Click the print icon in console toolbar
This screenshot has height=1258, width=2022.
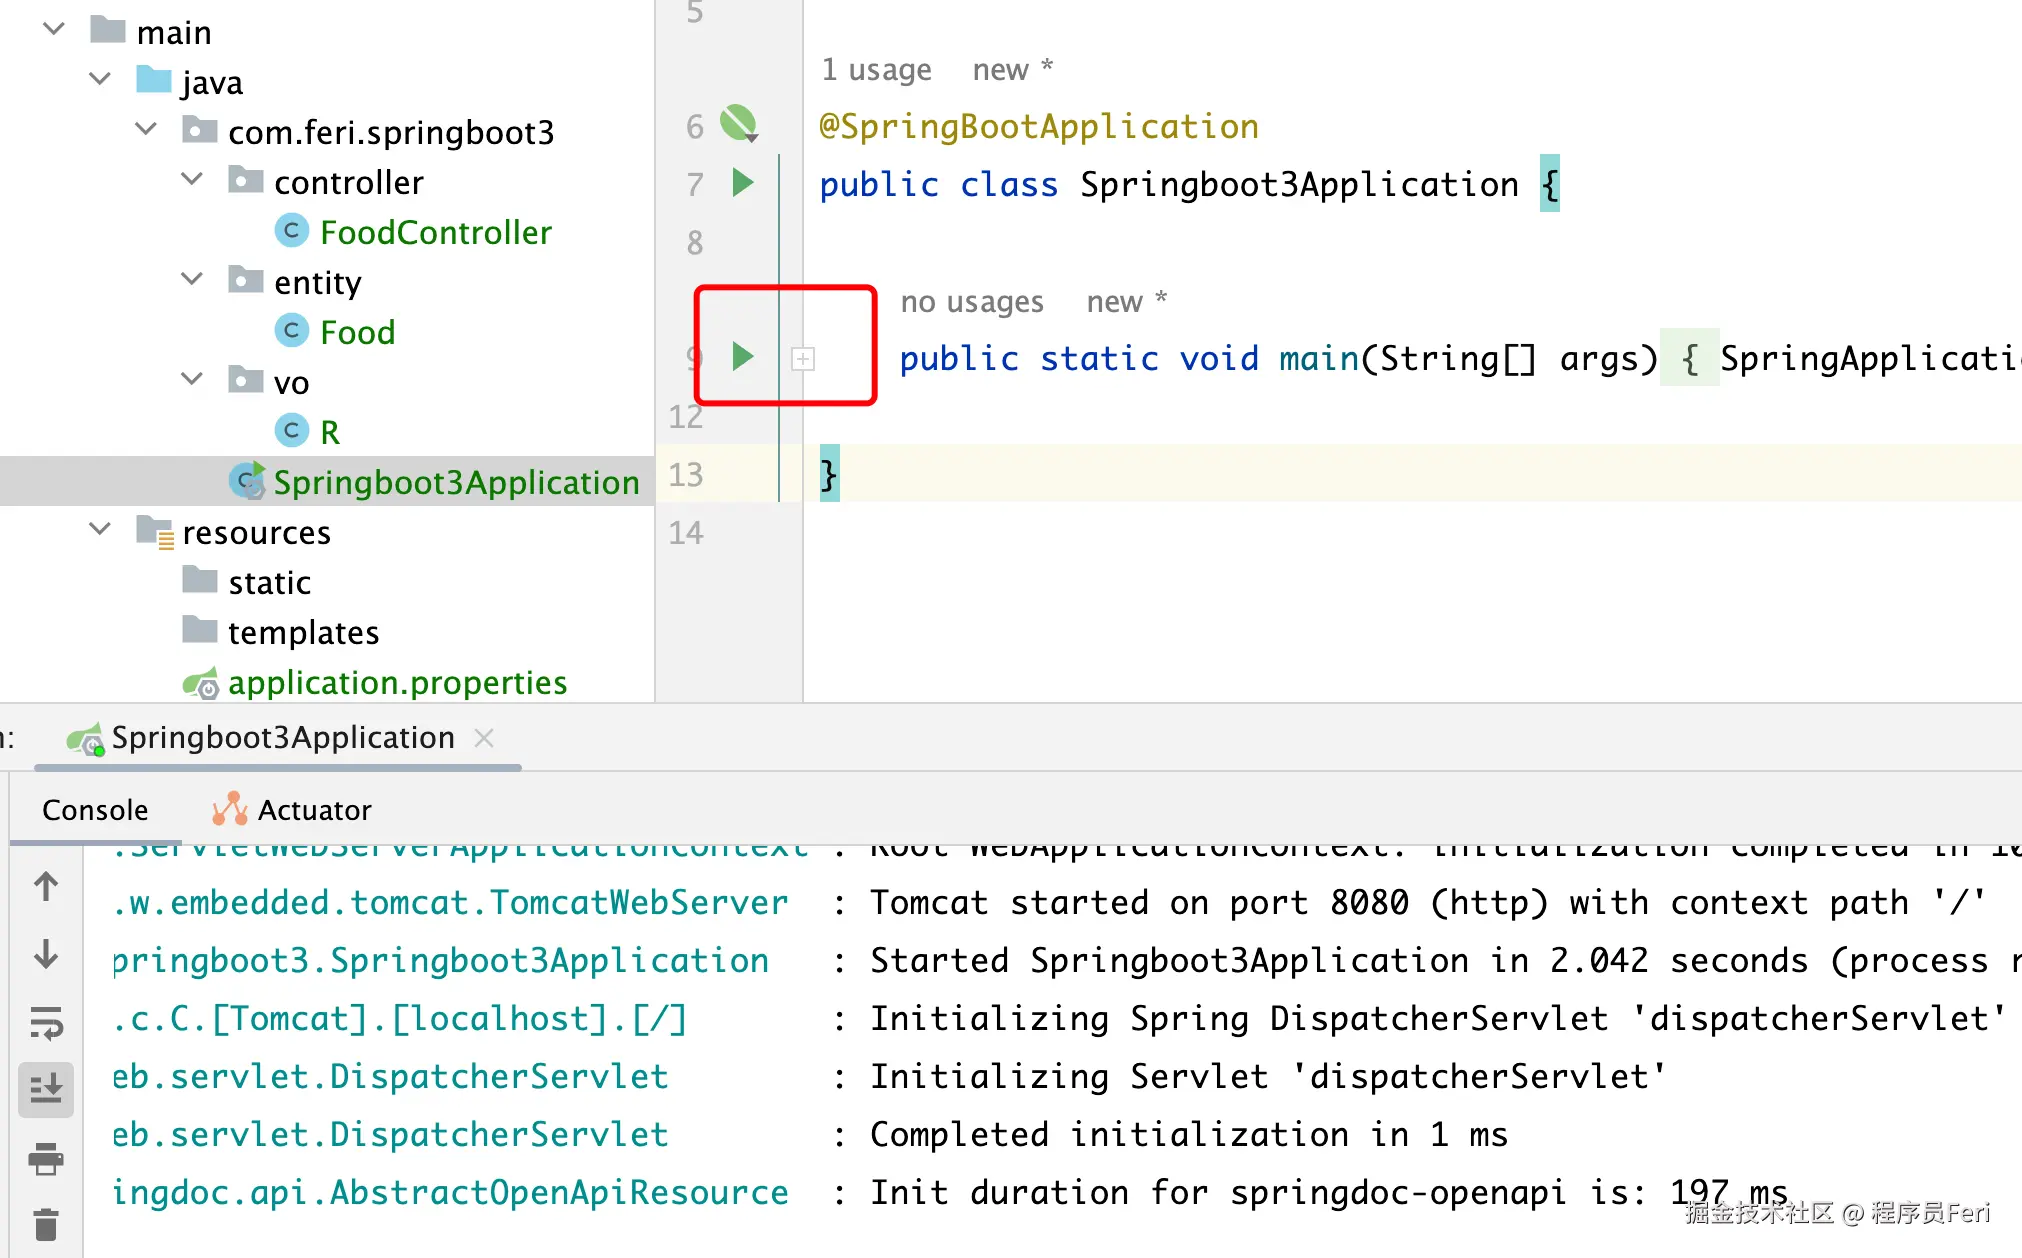tap(46, 1158)
